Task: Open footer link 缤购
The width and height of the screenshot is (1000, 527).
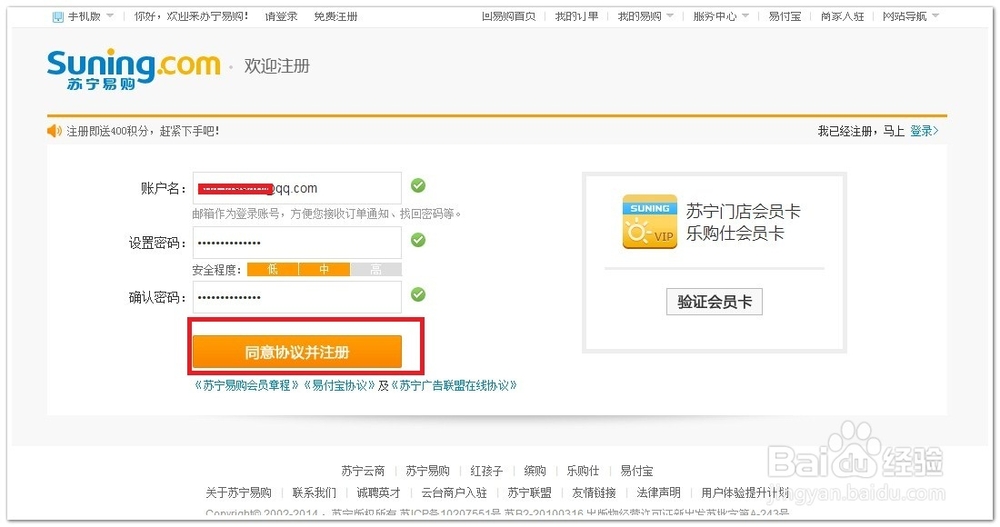Action: (534, 471)
